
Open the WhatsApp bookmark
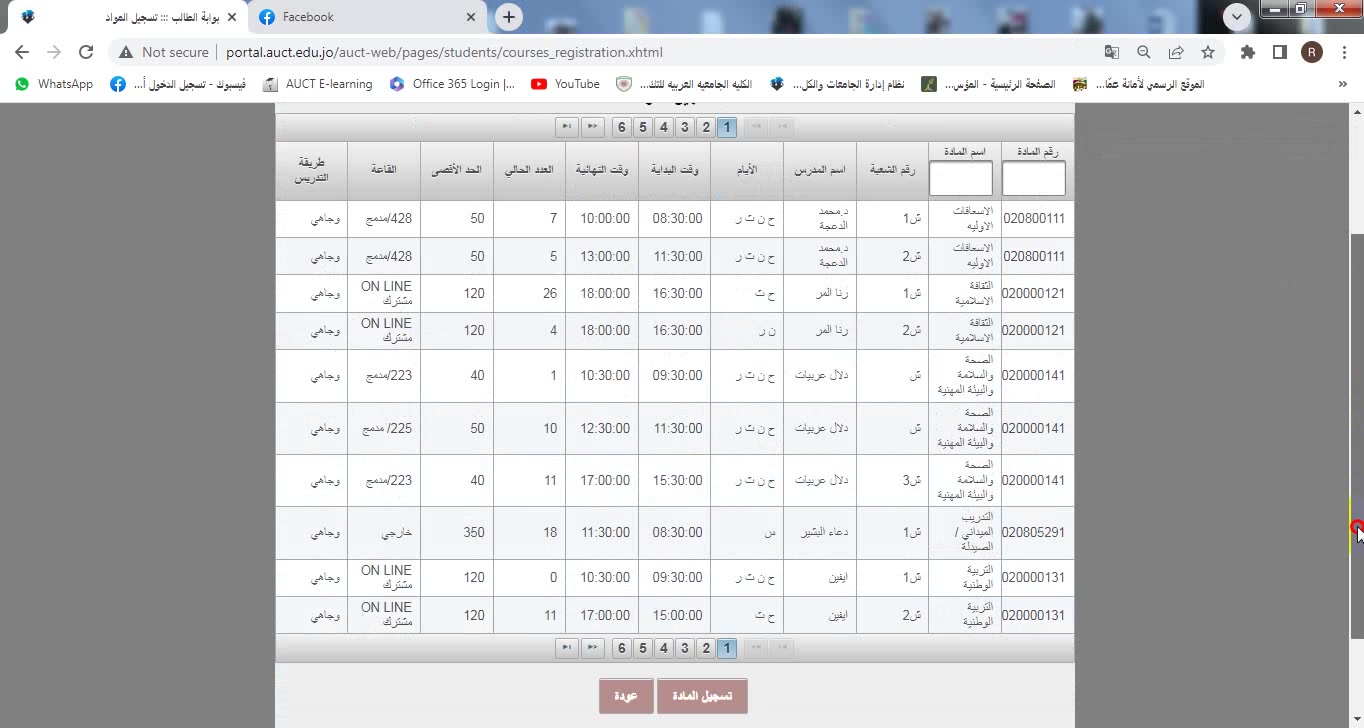(x=54, y=84)
